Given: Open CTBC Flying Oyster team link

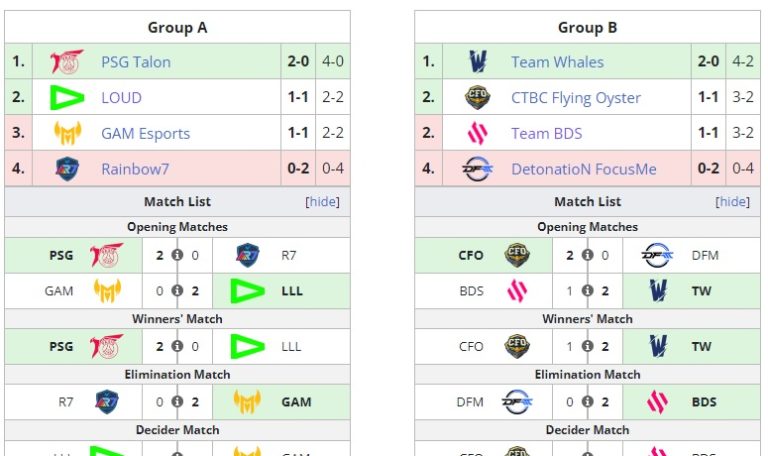Looking at the screenshot, I should point(576,98).
